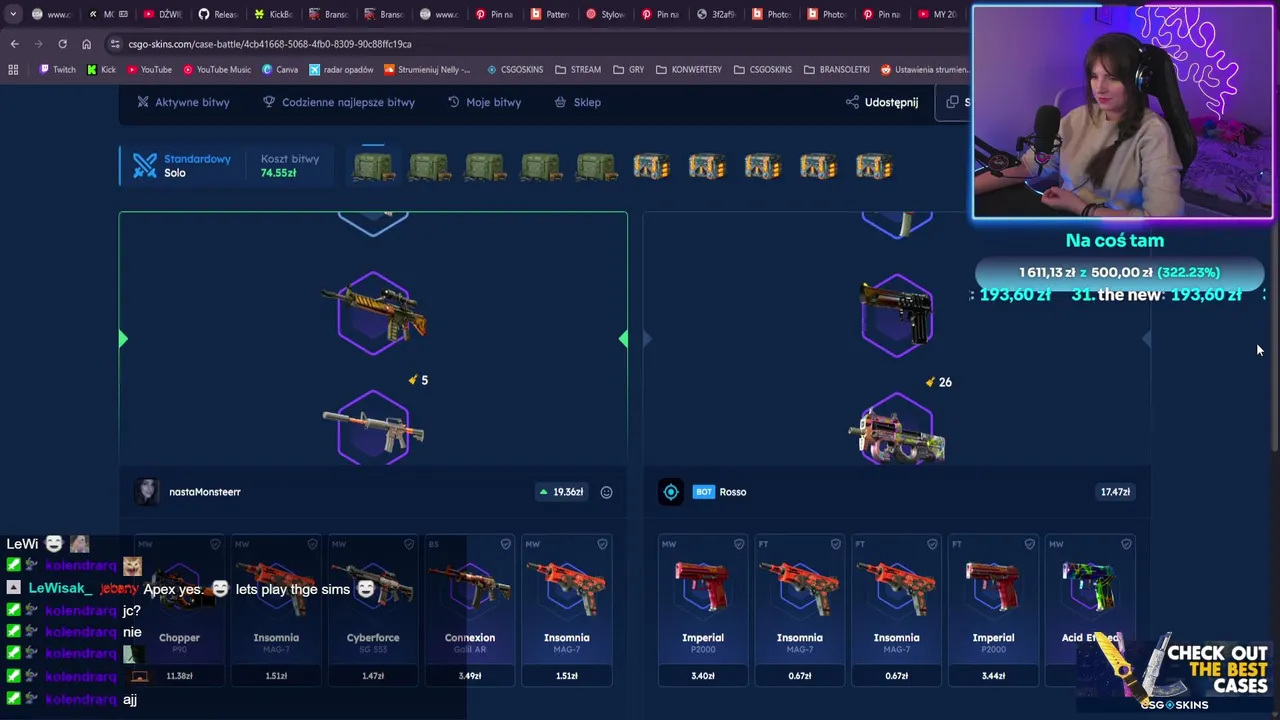Click shield icon on Imperial 3.40zł card
The height and width of the screenshot is (720, 1280).
[x=739, y=544]
